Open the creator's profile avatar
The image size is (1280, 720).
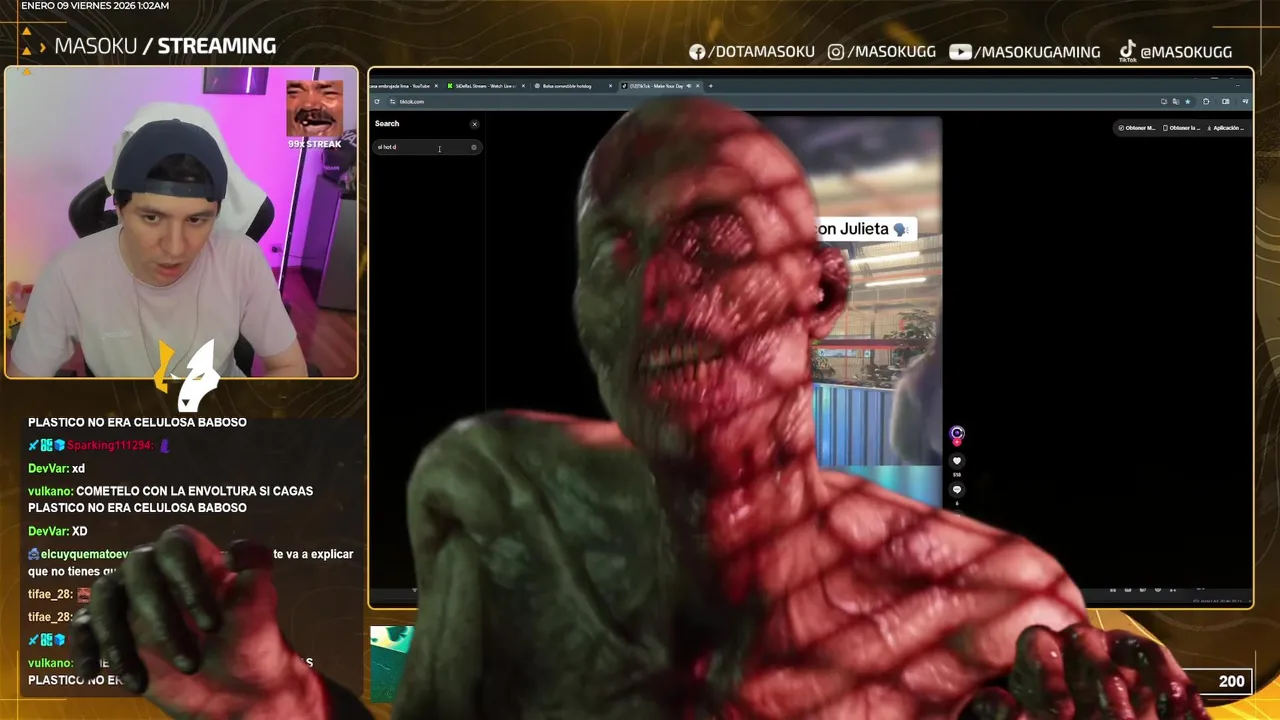pyautogui.click(x=957, y=433)
